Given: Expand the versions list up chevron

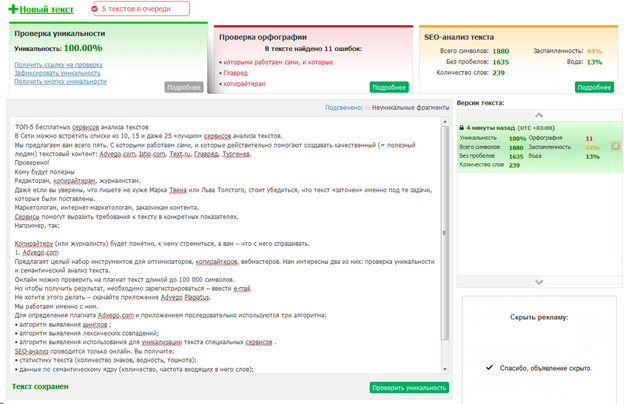Looking at the screenshot, I should pos(539,115).
